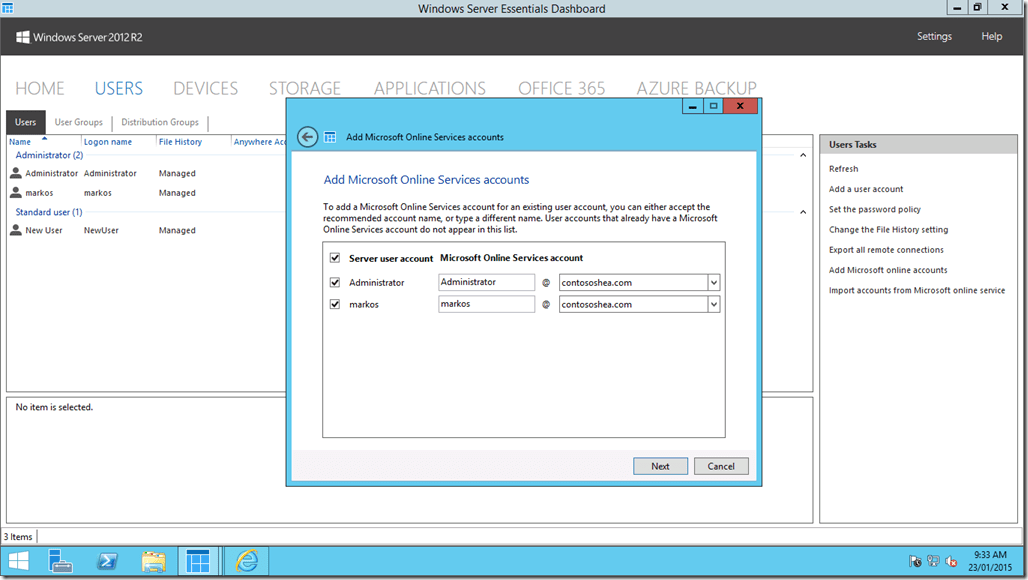Open Windows PowerShell from the taskbar
1028x580 pixels.
tap(106, 560)
